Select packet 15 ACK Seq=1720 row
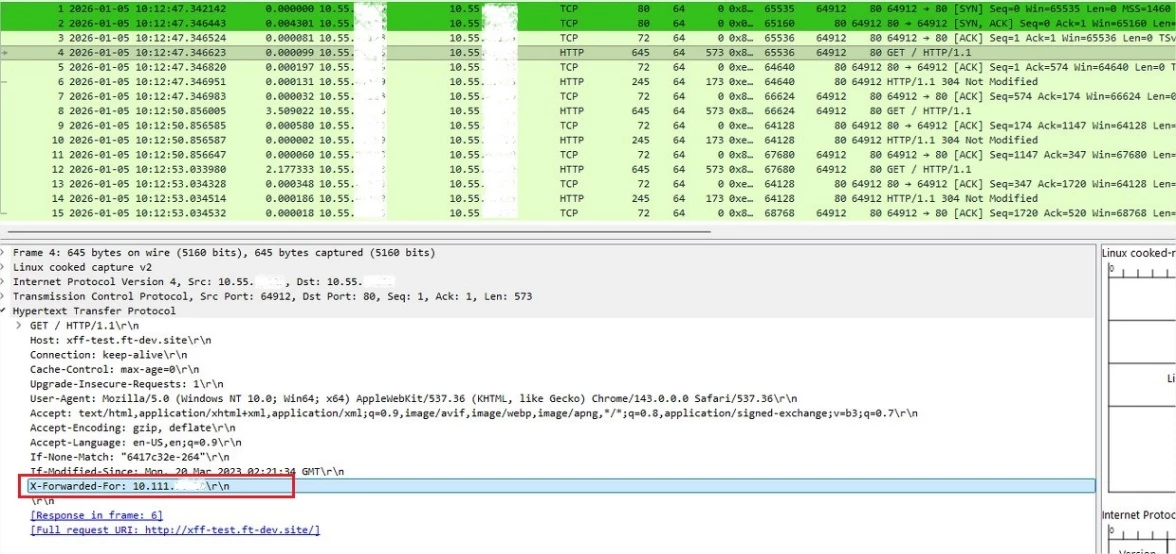This screenshot has width=1176, height=554. pos(588,213)
